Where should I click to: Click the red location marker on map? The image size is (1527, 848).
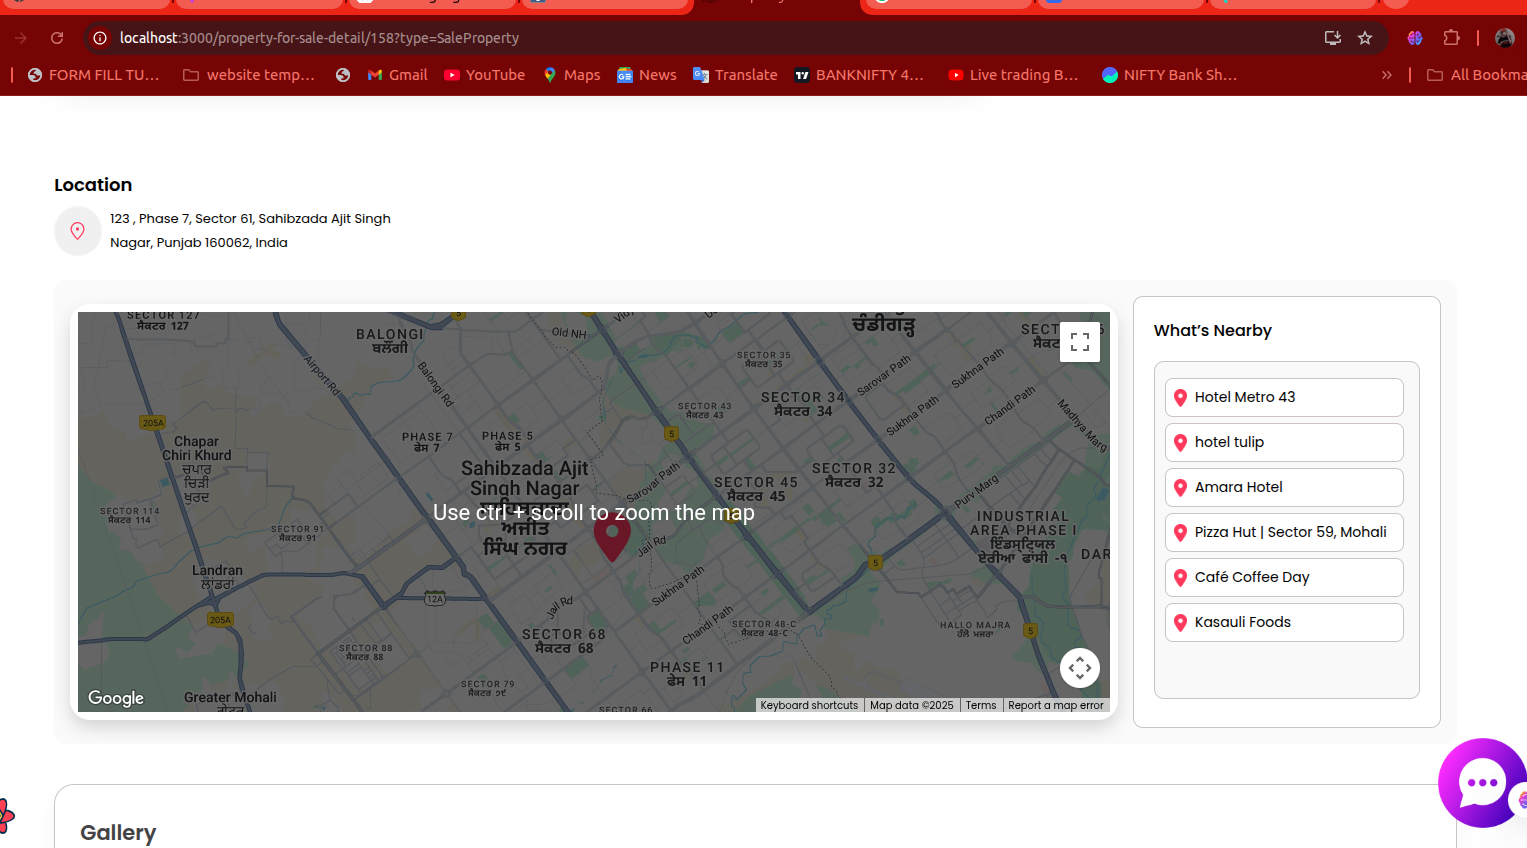tap(612, 537)
